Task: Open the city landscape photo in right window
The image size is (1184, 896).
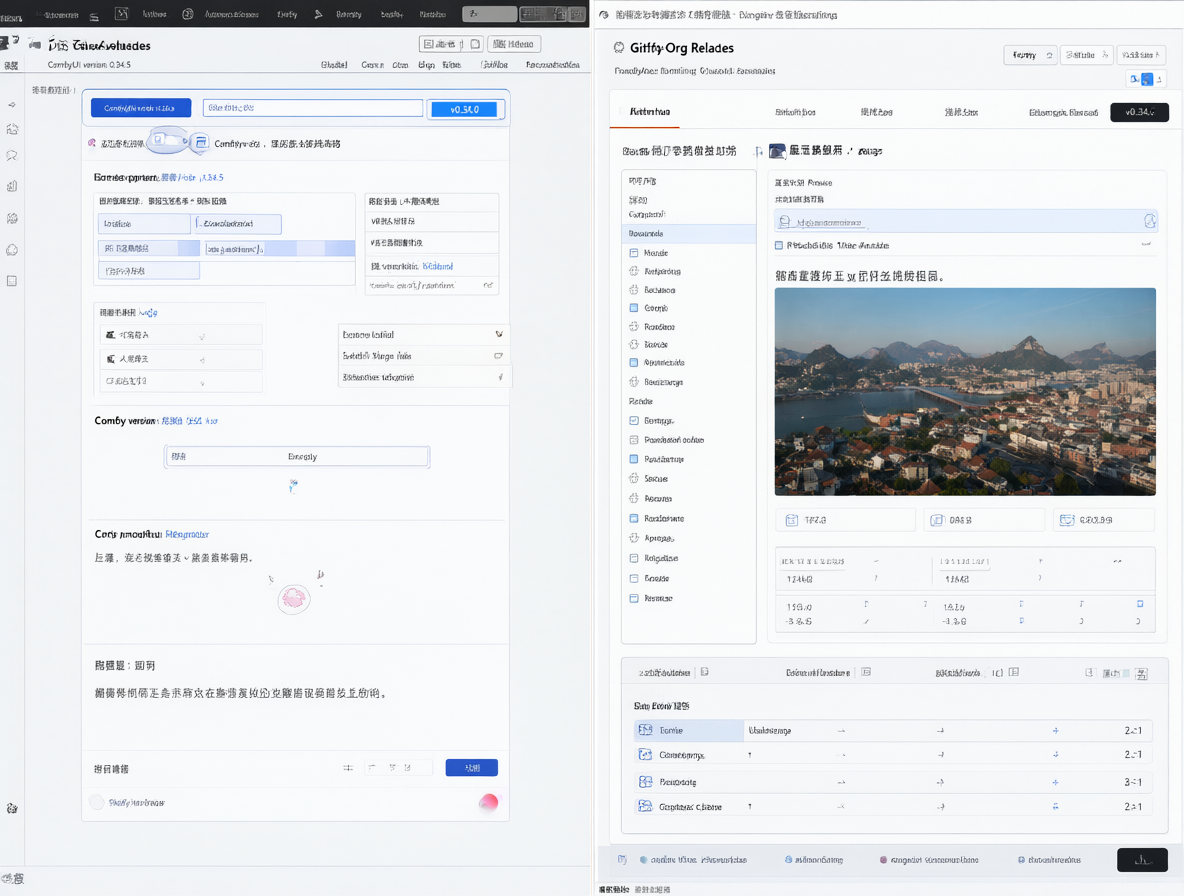Action: (x=964, y=391)
